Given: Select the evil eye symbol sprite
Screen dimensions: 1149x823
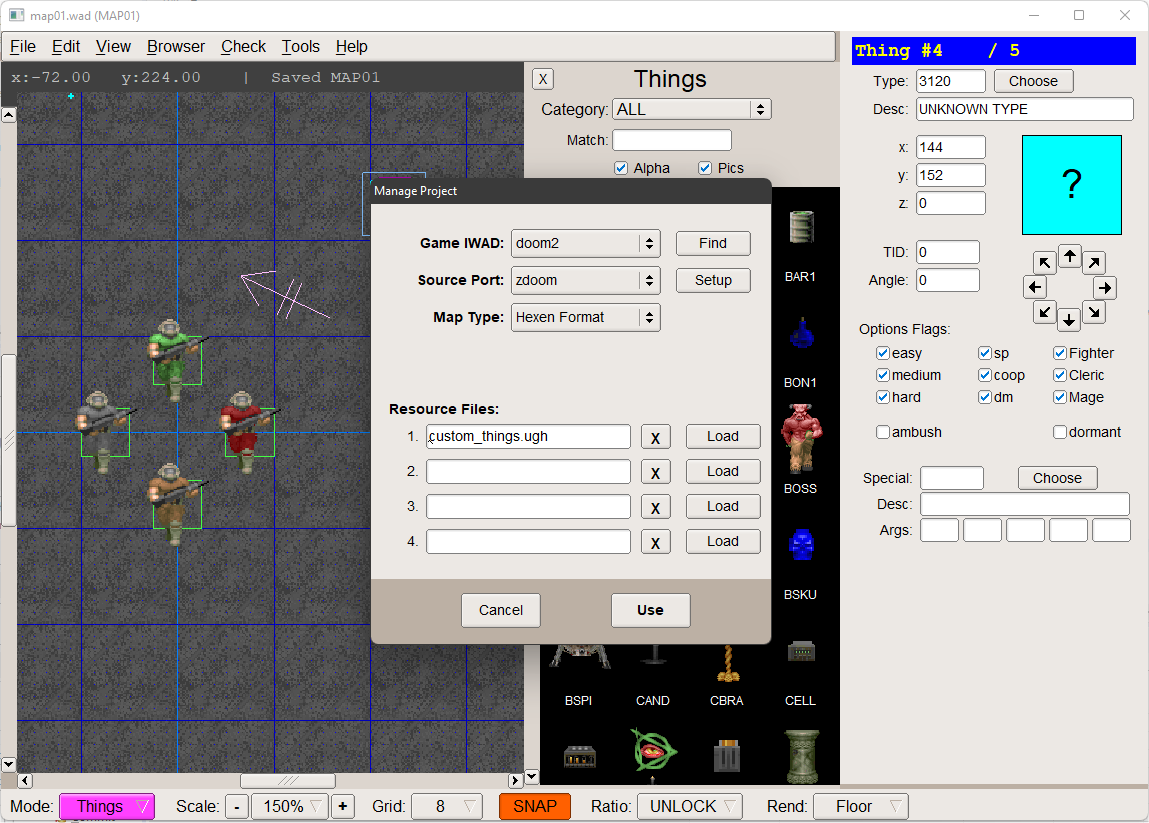Looking at the screenshot, I should (x=653, y=753).
